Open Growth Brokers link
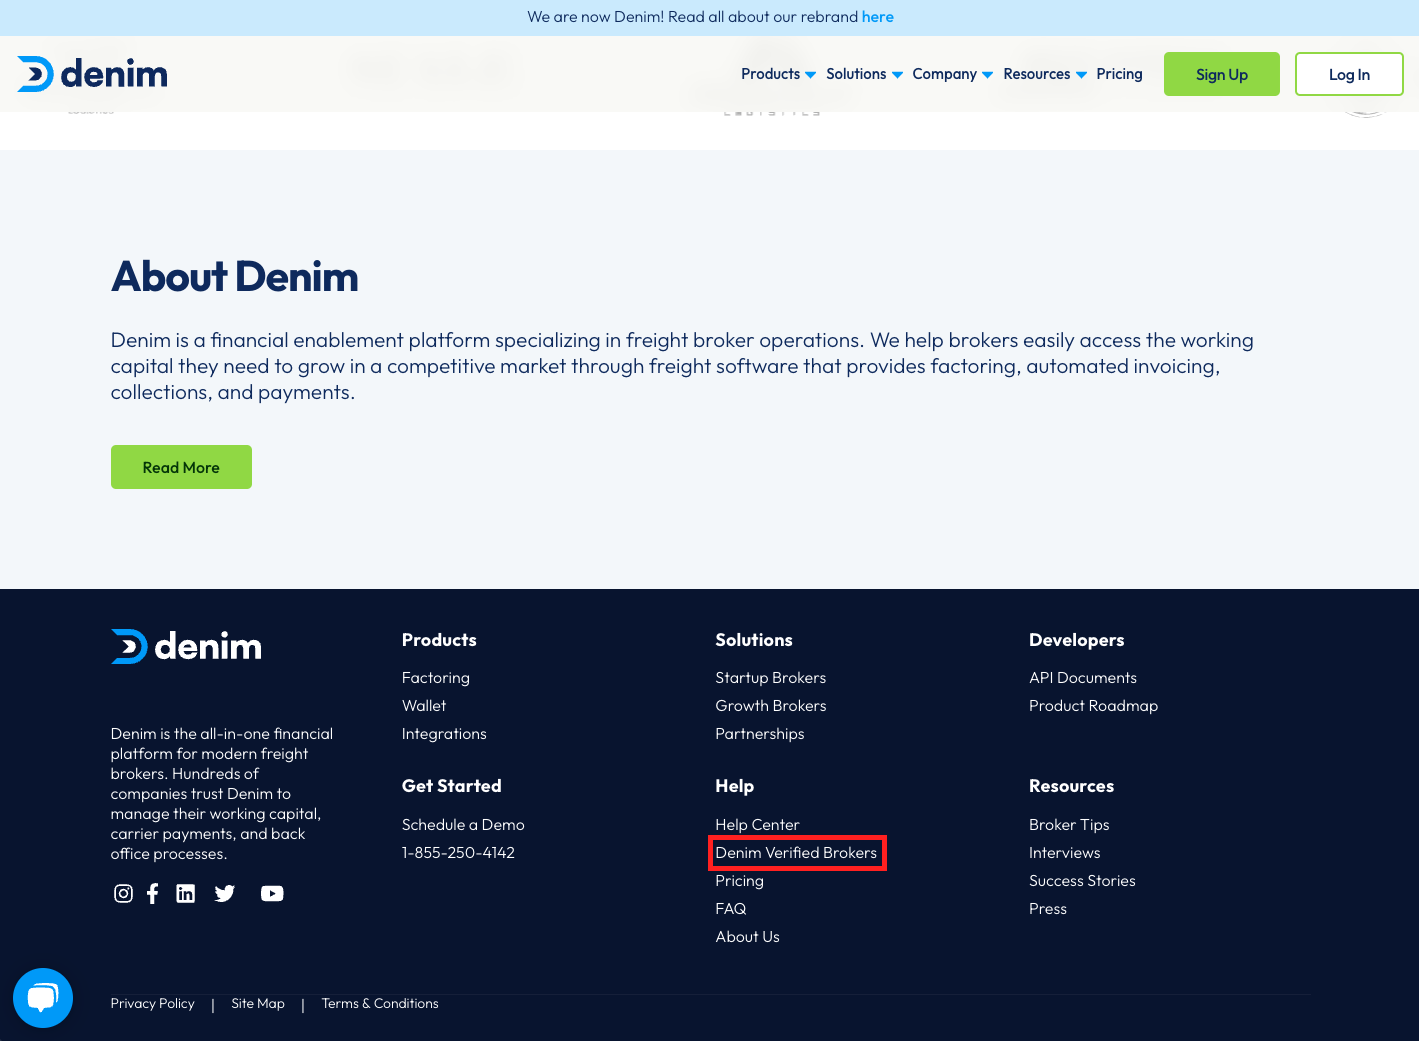The height and width of the screenshot is (1041, 1419). [x=771, y=706]
